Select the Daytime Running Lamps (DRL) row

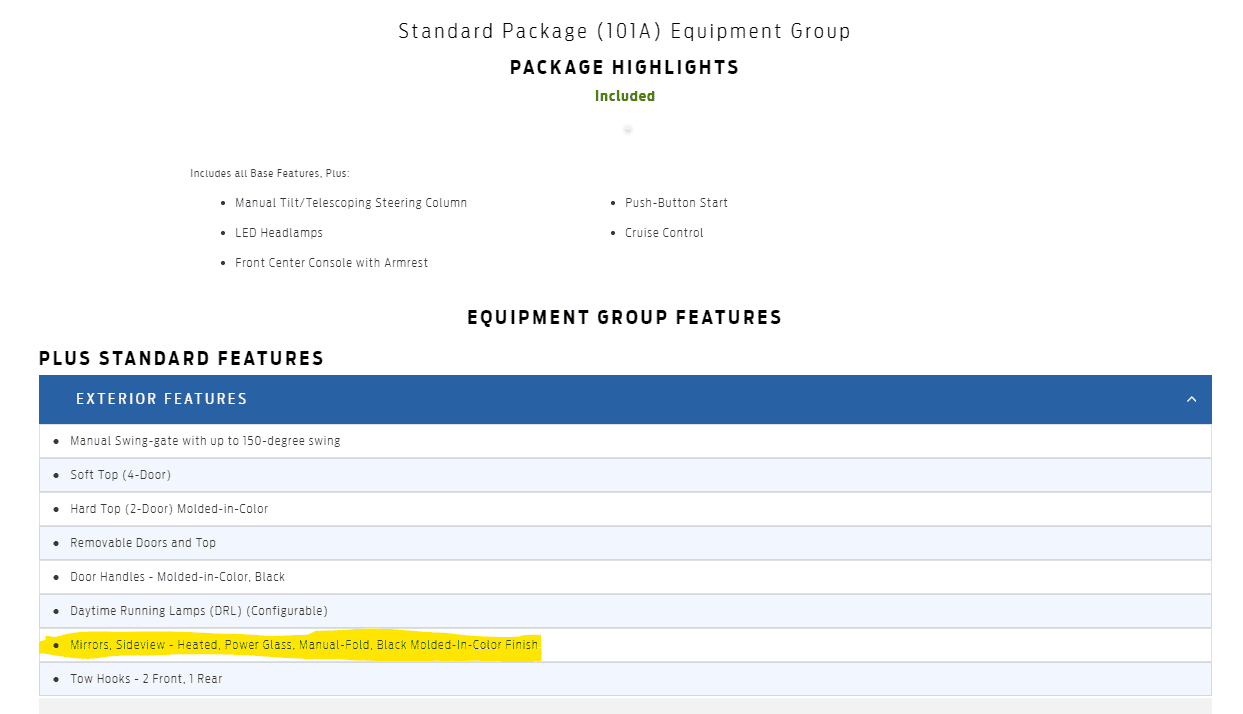625,611
